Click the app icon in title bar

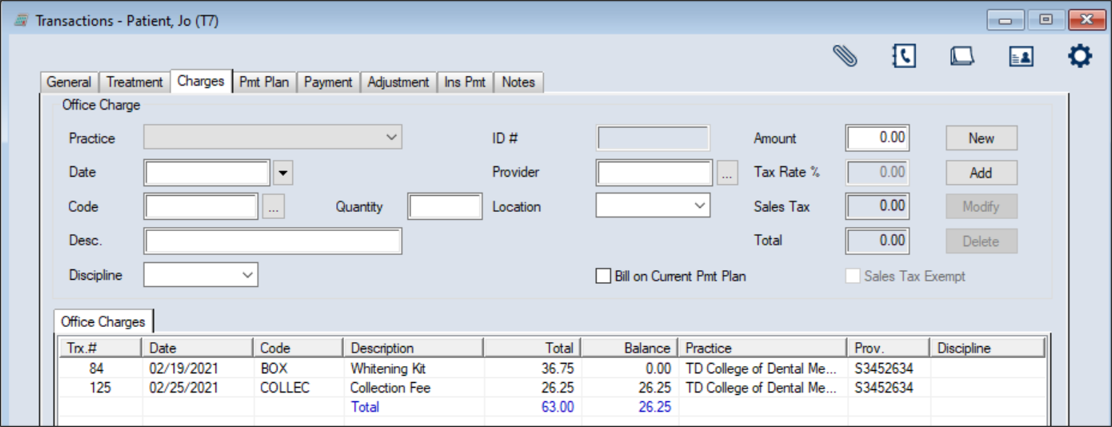click(20, 20)
